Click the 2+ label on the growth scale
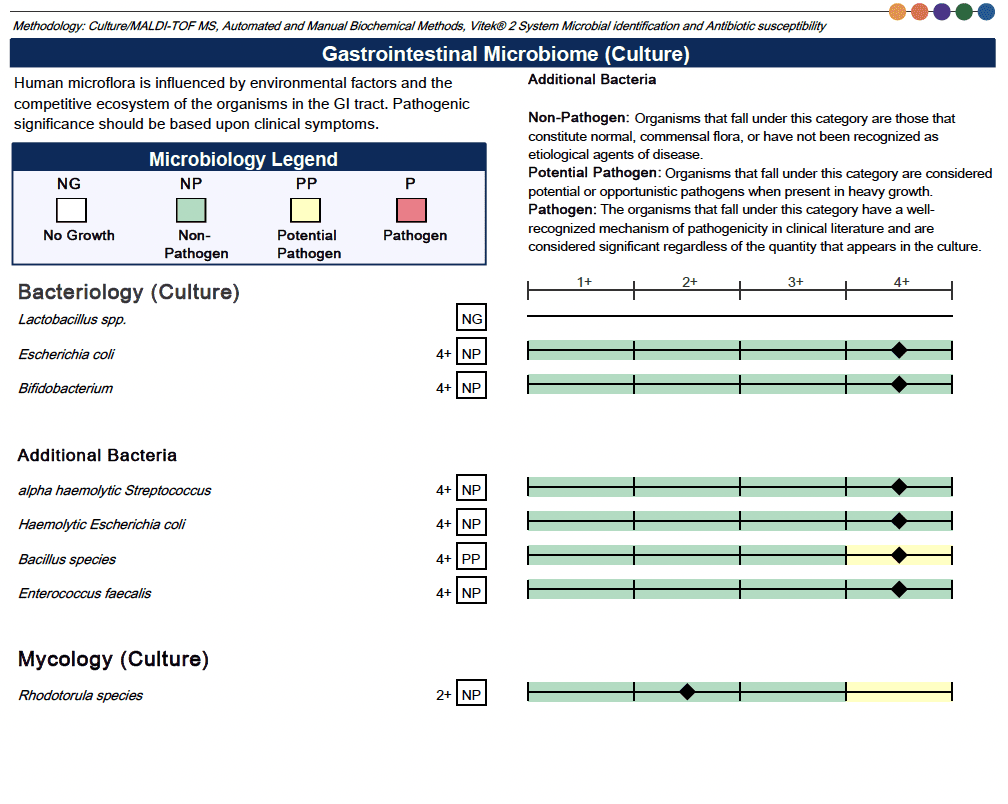 689,282
